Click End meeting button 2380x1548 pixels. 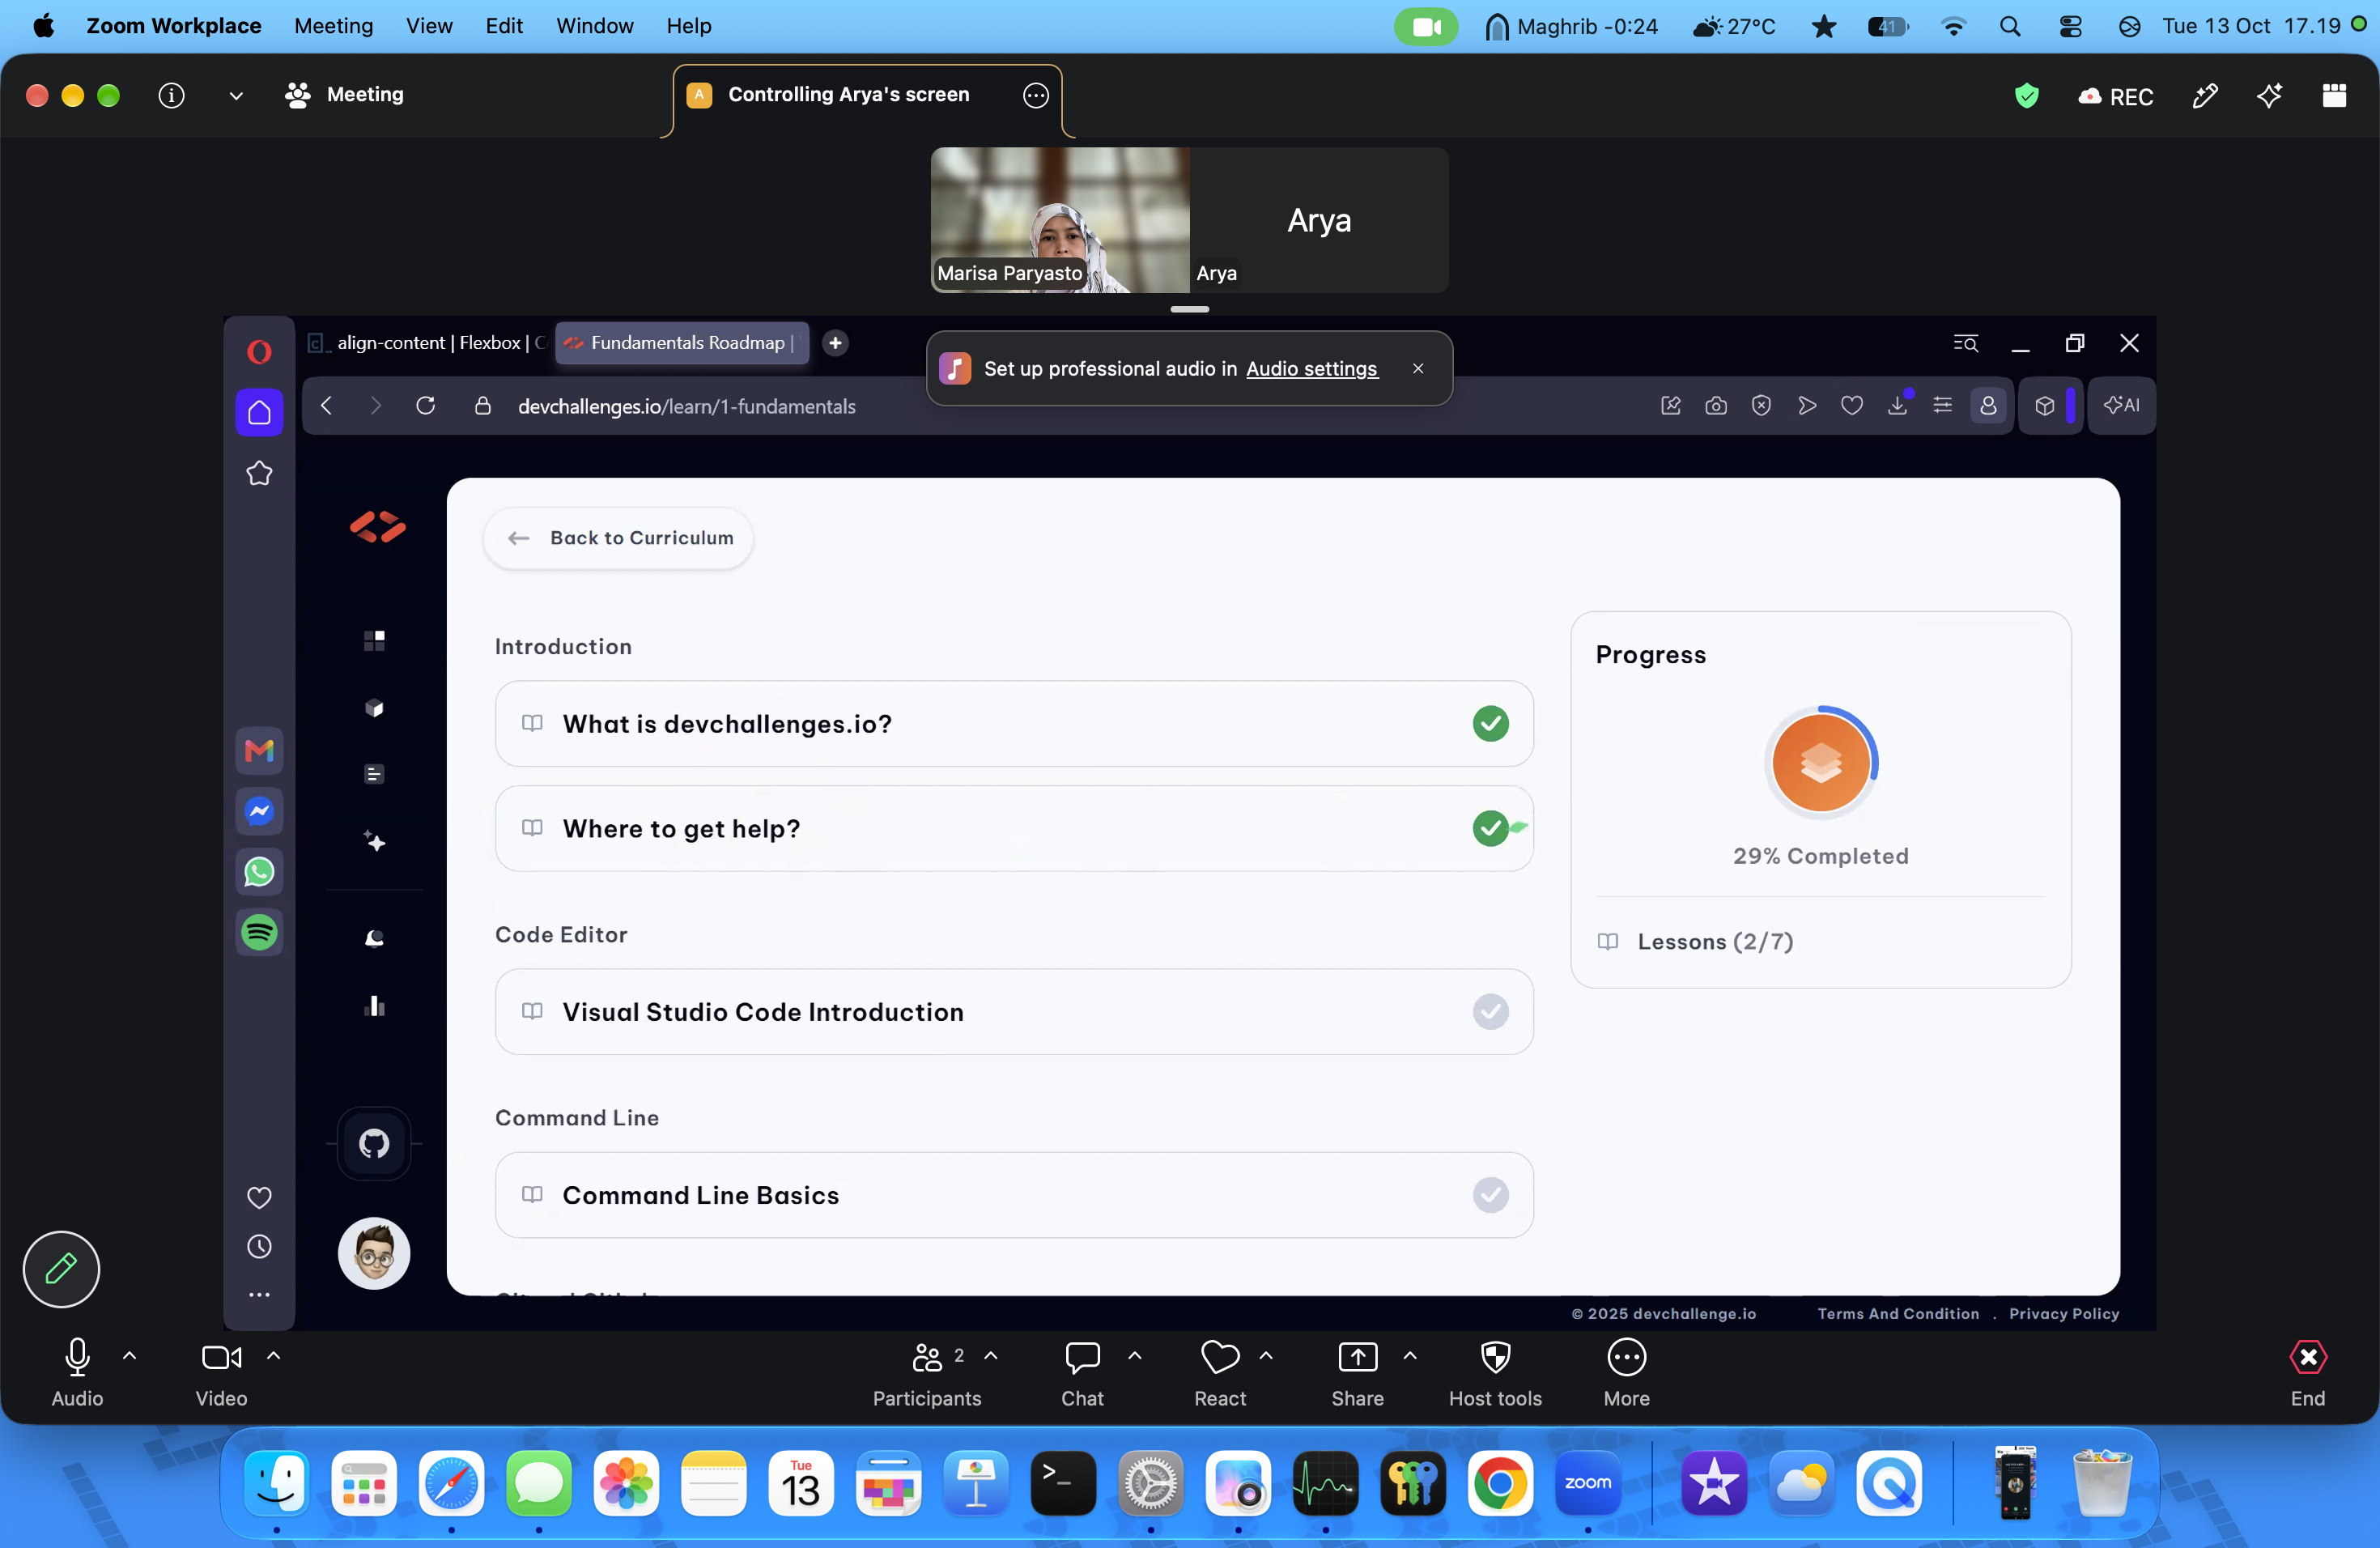[x=2307, y=1373]
